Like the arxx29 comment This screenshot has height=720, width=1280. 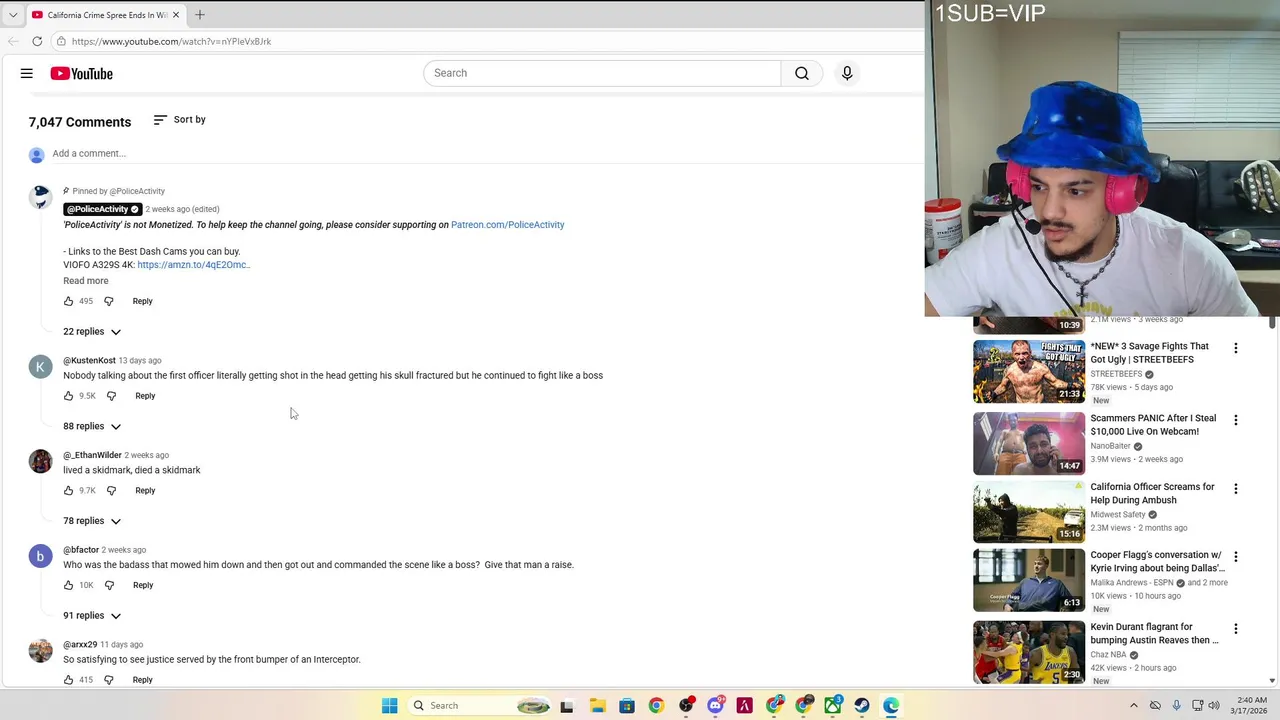pyautogui.click(x=69, y=680)
